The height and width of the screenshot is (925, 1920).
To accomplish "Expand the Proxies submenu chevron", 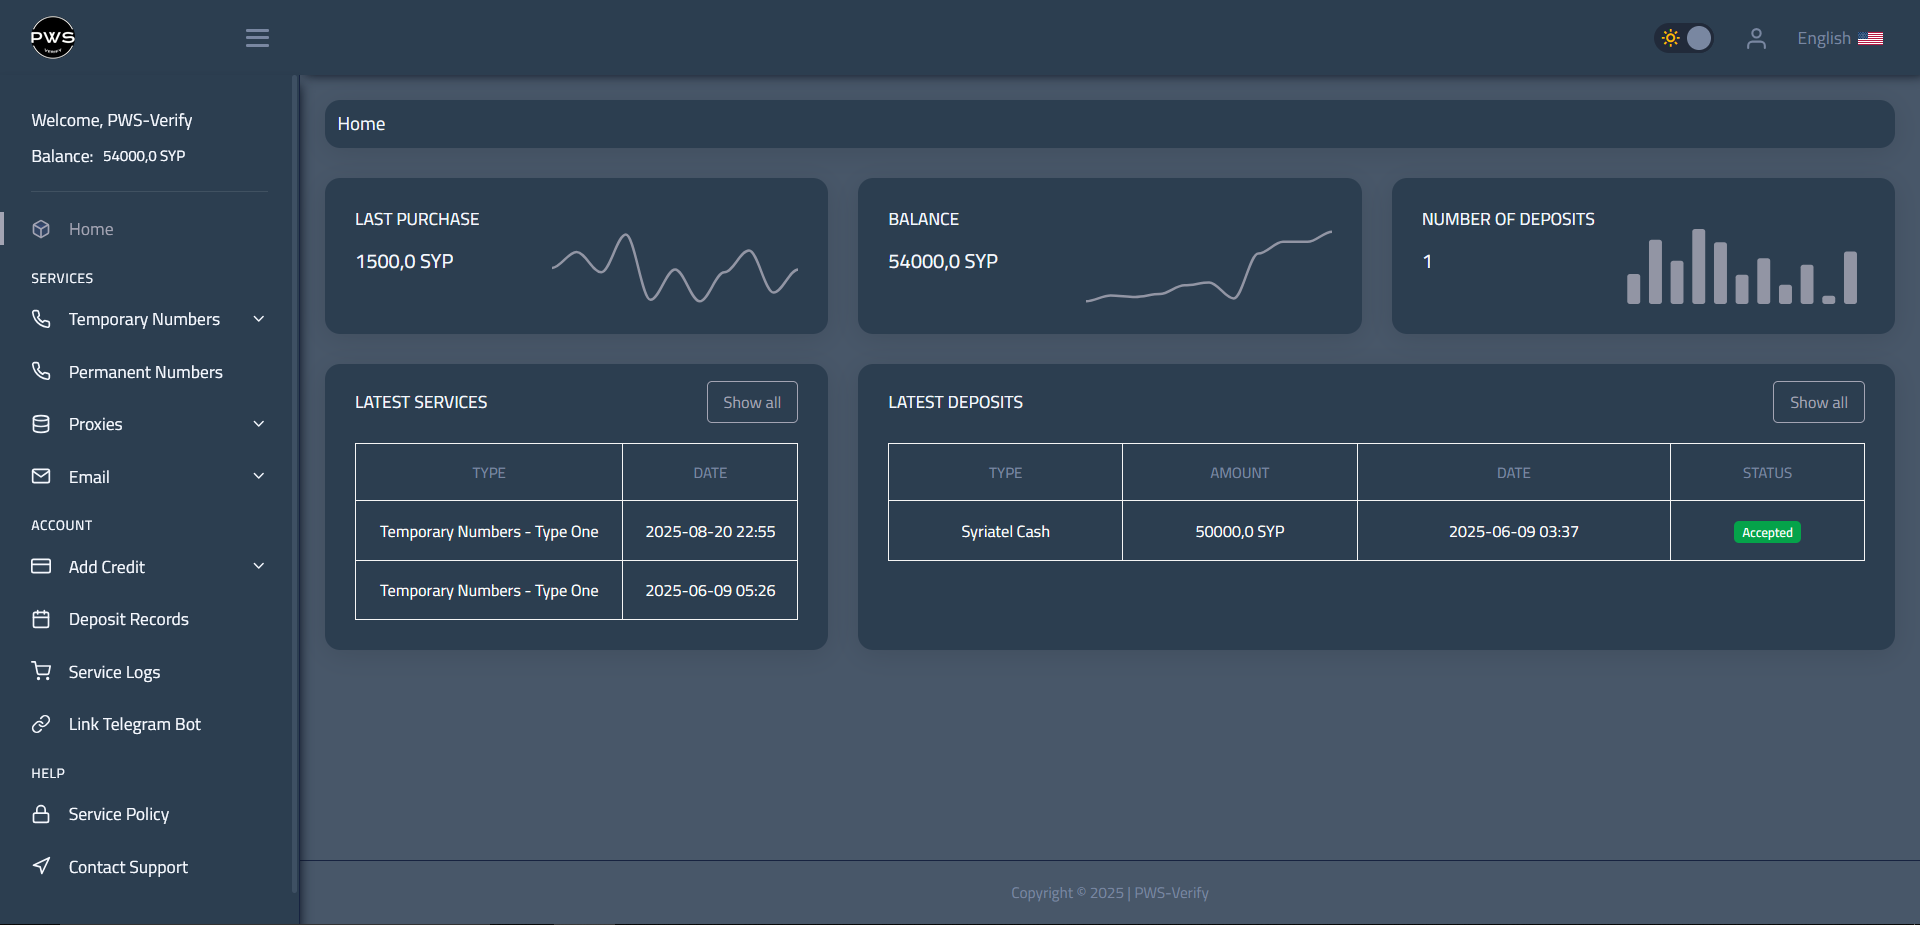I will 259,424.
